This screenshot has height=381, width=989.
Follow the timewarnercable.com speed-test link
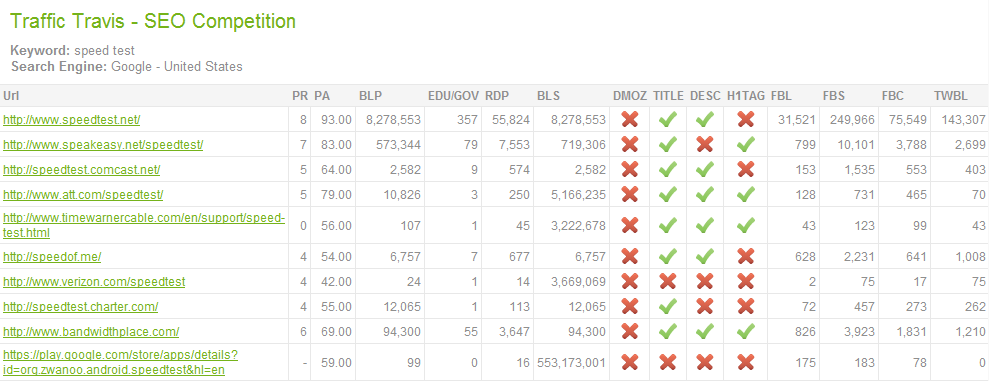point(144,225)
